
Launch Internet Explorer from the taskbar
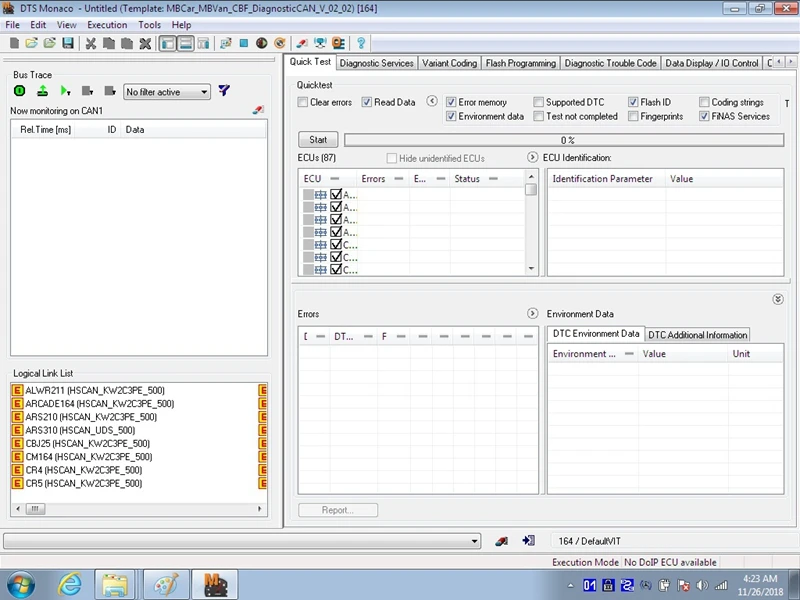tap(70, 584)
